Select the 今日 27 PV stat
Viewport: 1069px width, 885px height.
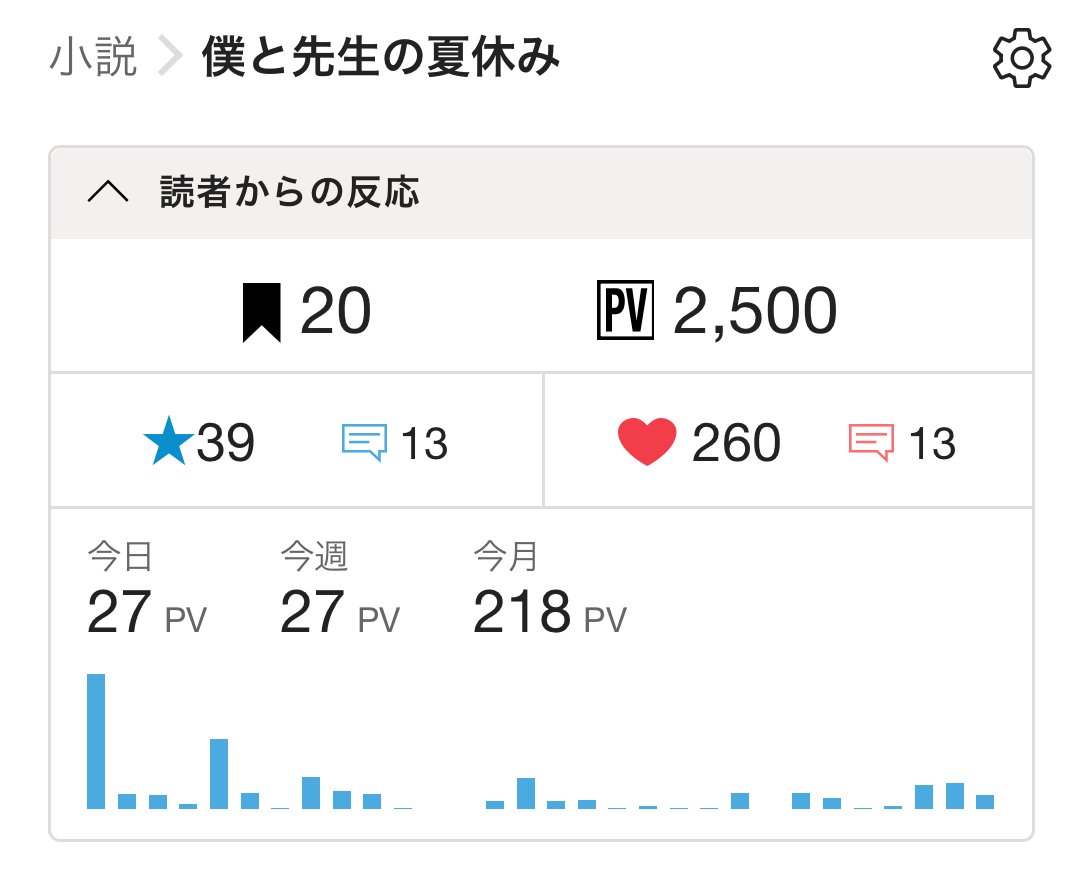[x=146, y=595]
